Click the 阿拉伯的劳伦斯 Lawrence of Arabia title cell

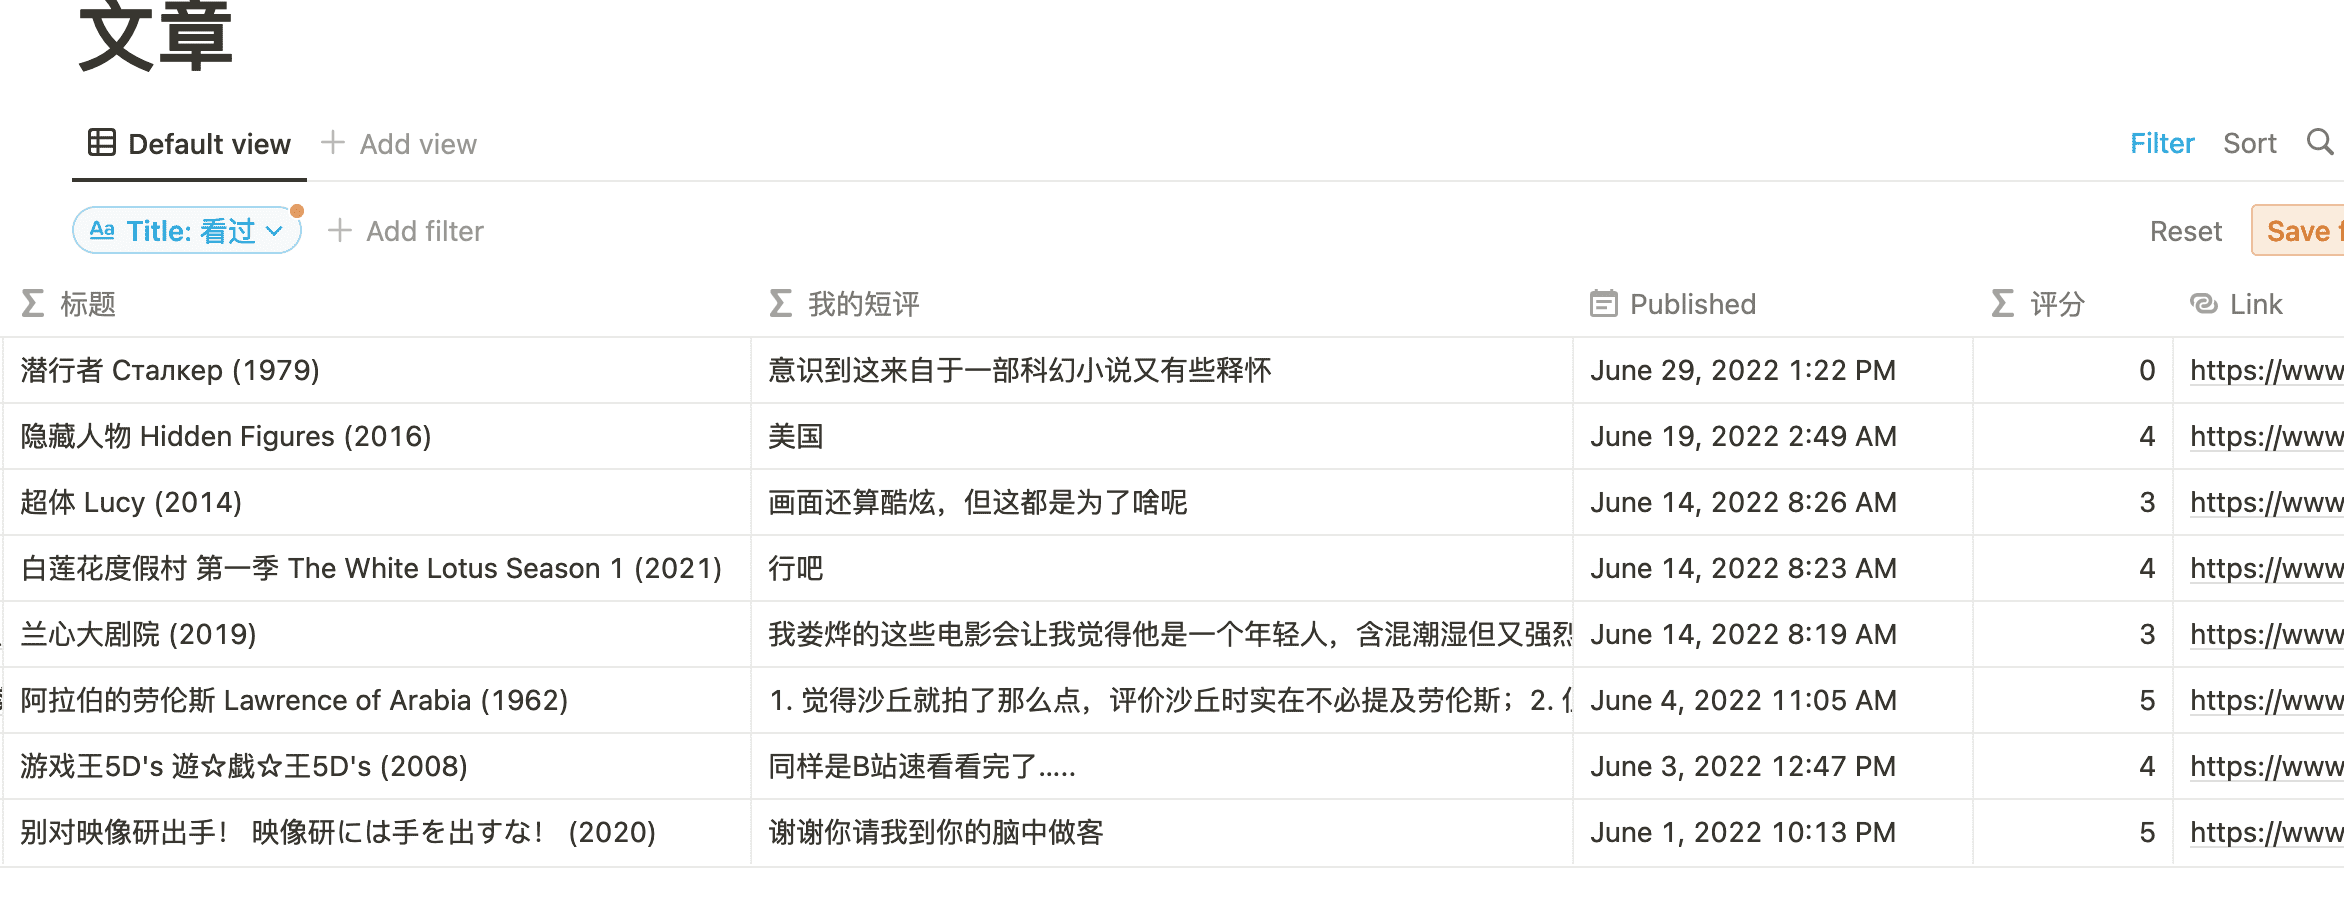tap(294, 701)
